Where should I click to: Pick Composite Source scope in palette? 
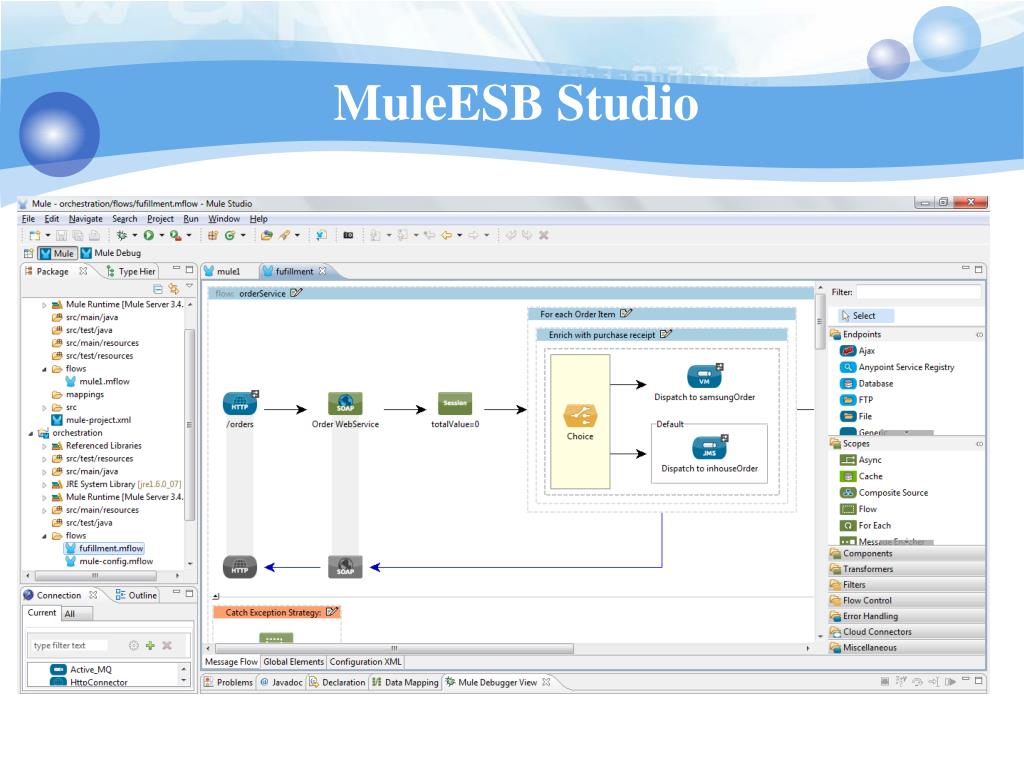point(884,492)
